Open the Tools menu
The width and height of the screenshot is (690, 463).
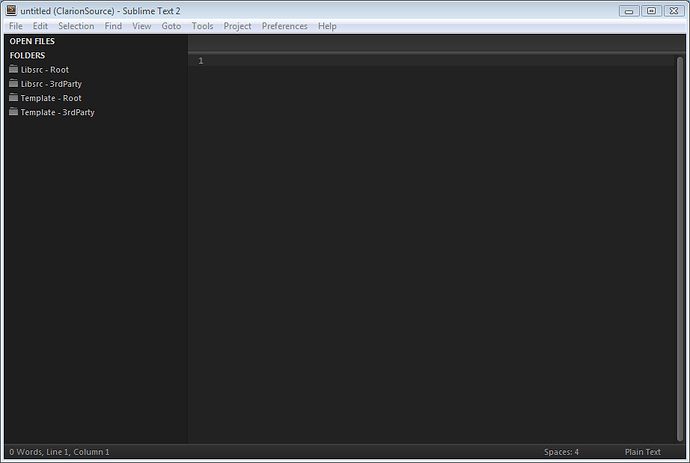[x=202, y=26]
